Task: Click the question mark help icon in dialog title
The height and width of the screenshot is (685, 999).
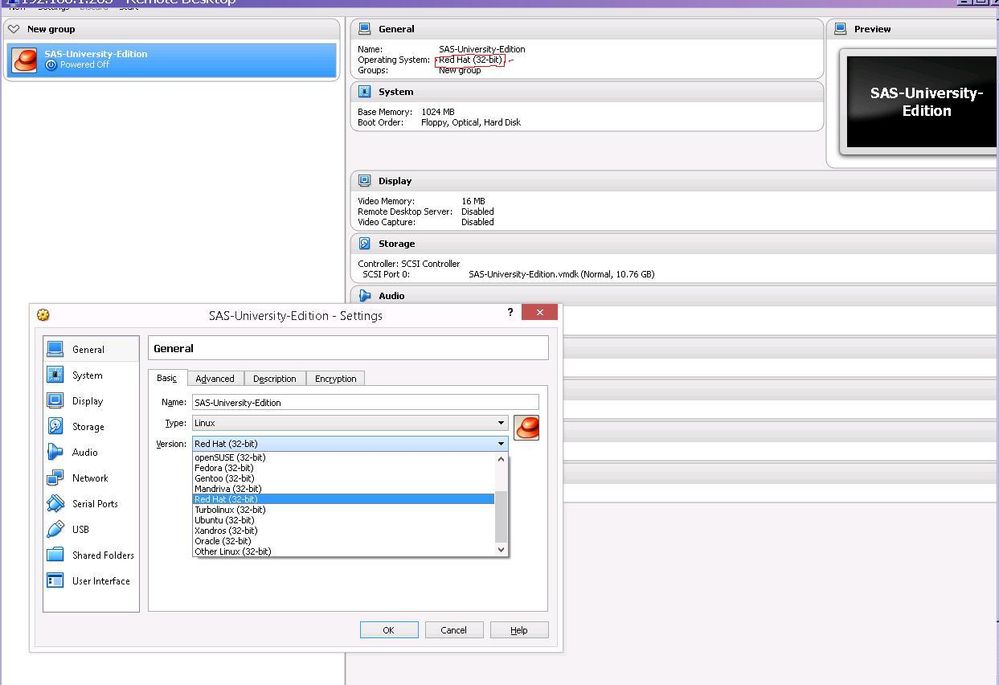Action: pos(510,312)
